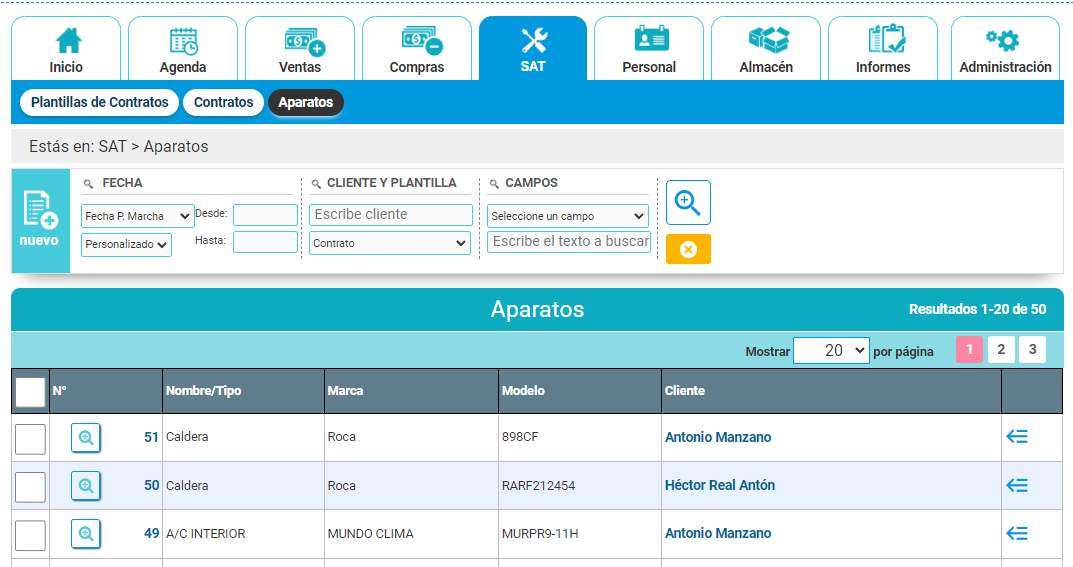Screen dimensions: 1073x567
Task: Open the Informes reports tab
Action: [883, 49]
